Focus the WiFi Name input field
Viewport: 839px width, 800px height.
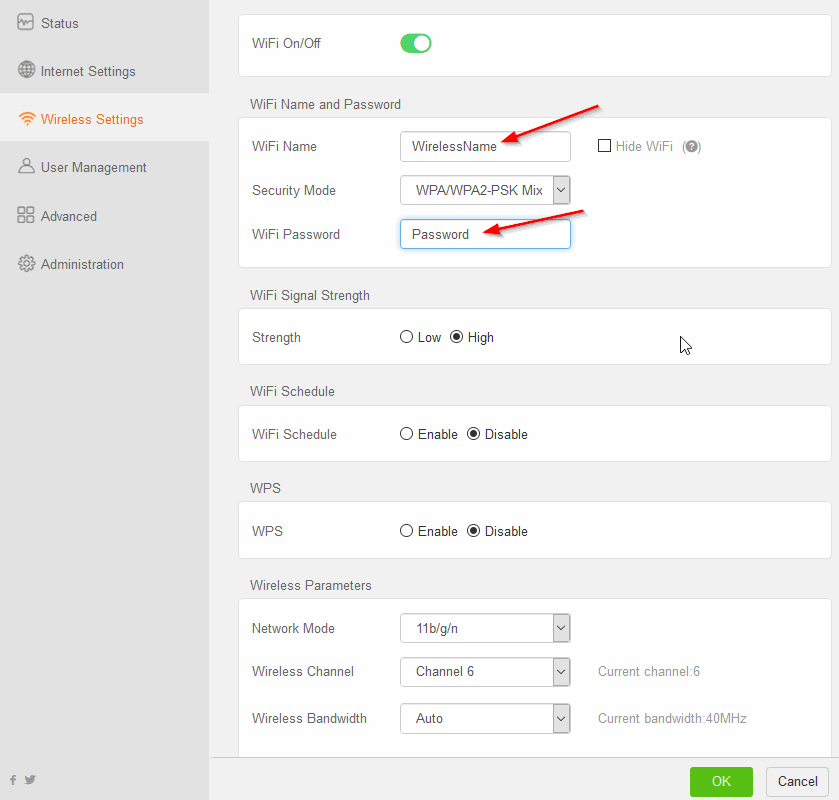coord(485,147)
